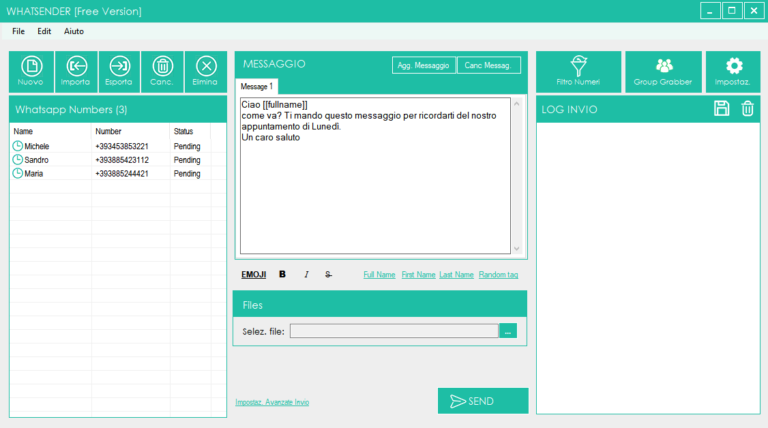Open the Aiuto menu

point(74,31)
